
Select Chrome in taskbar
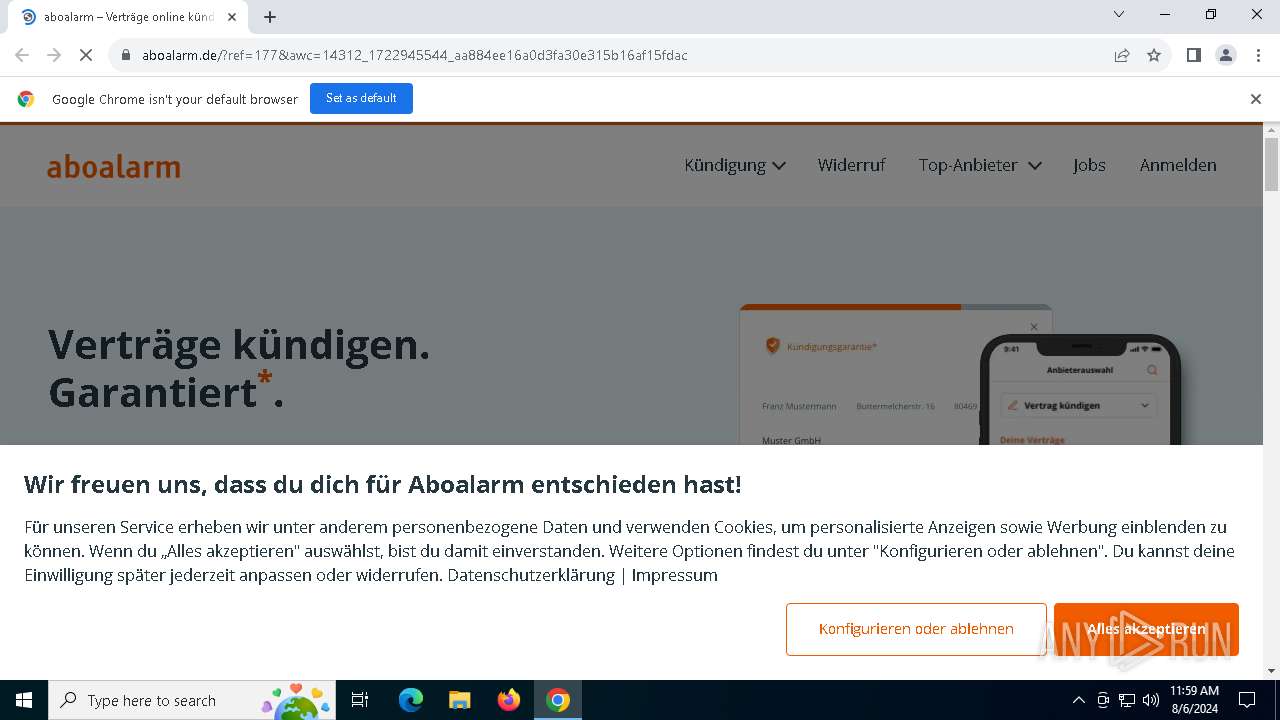558,700
